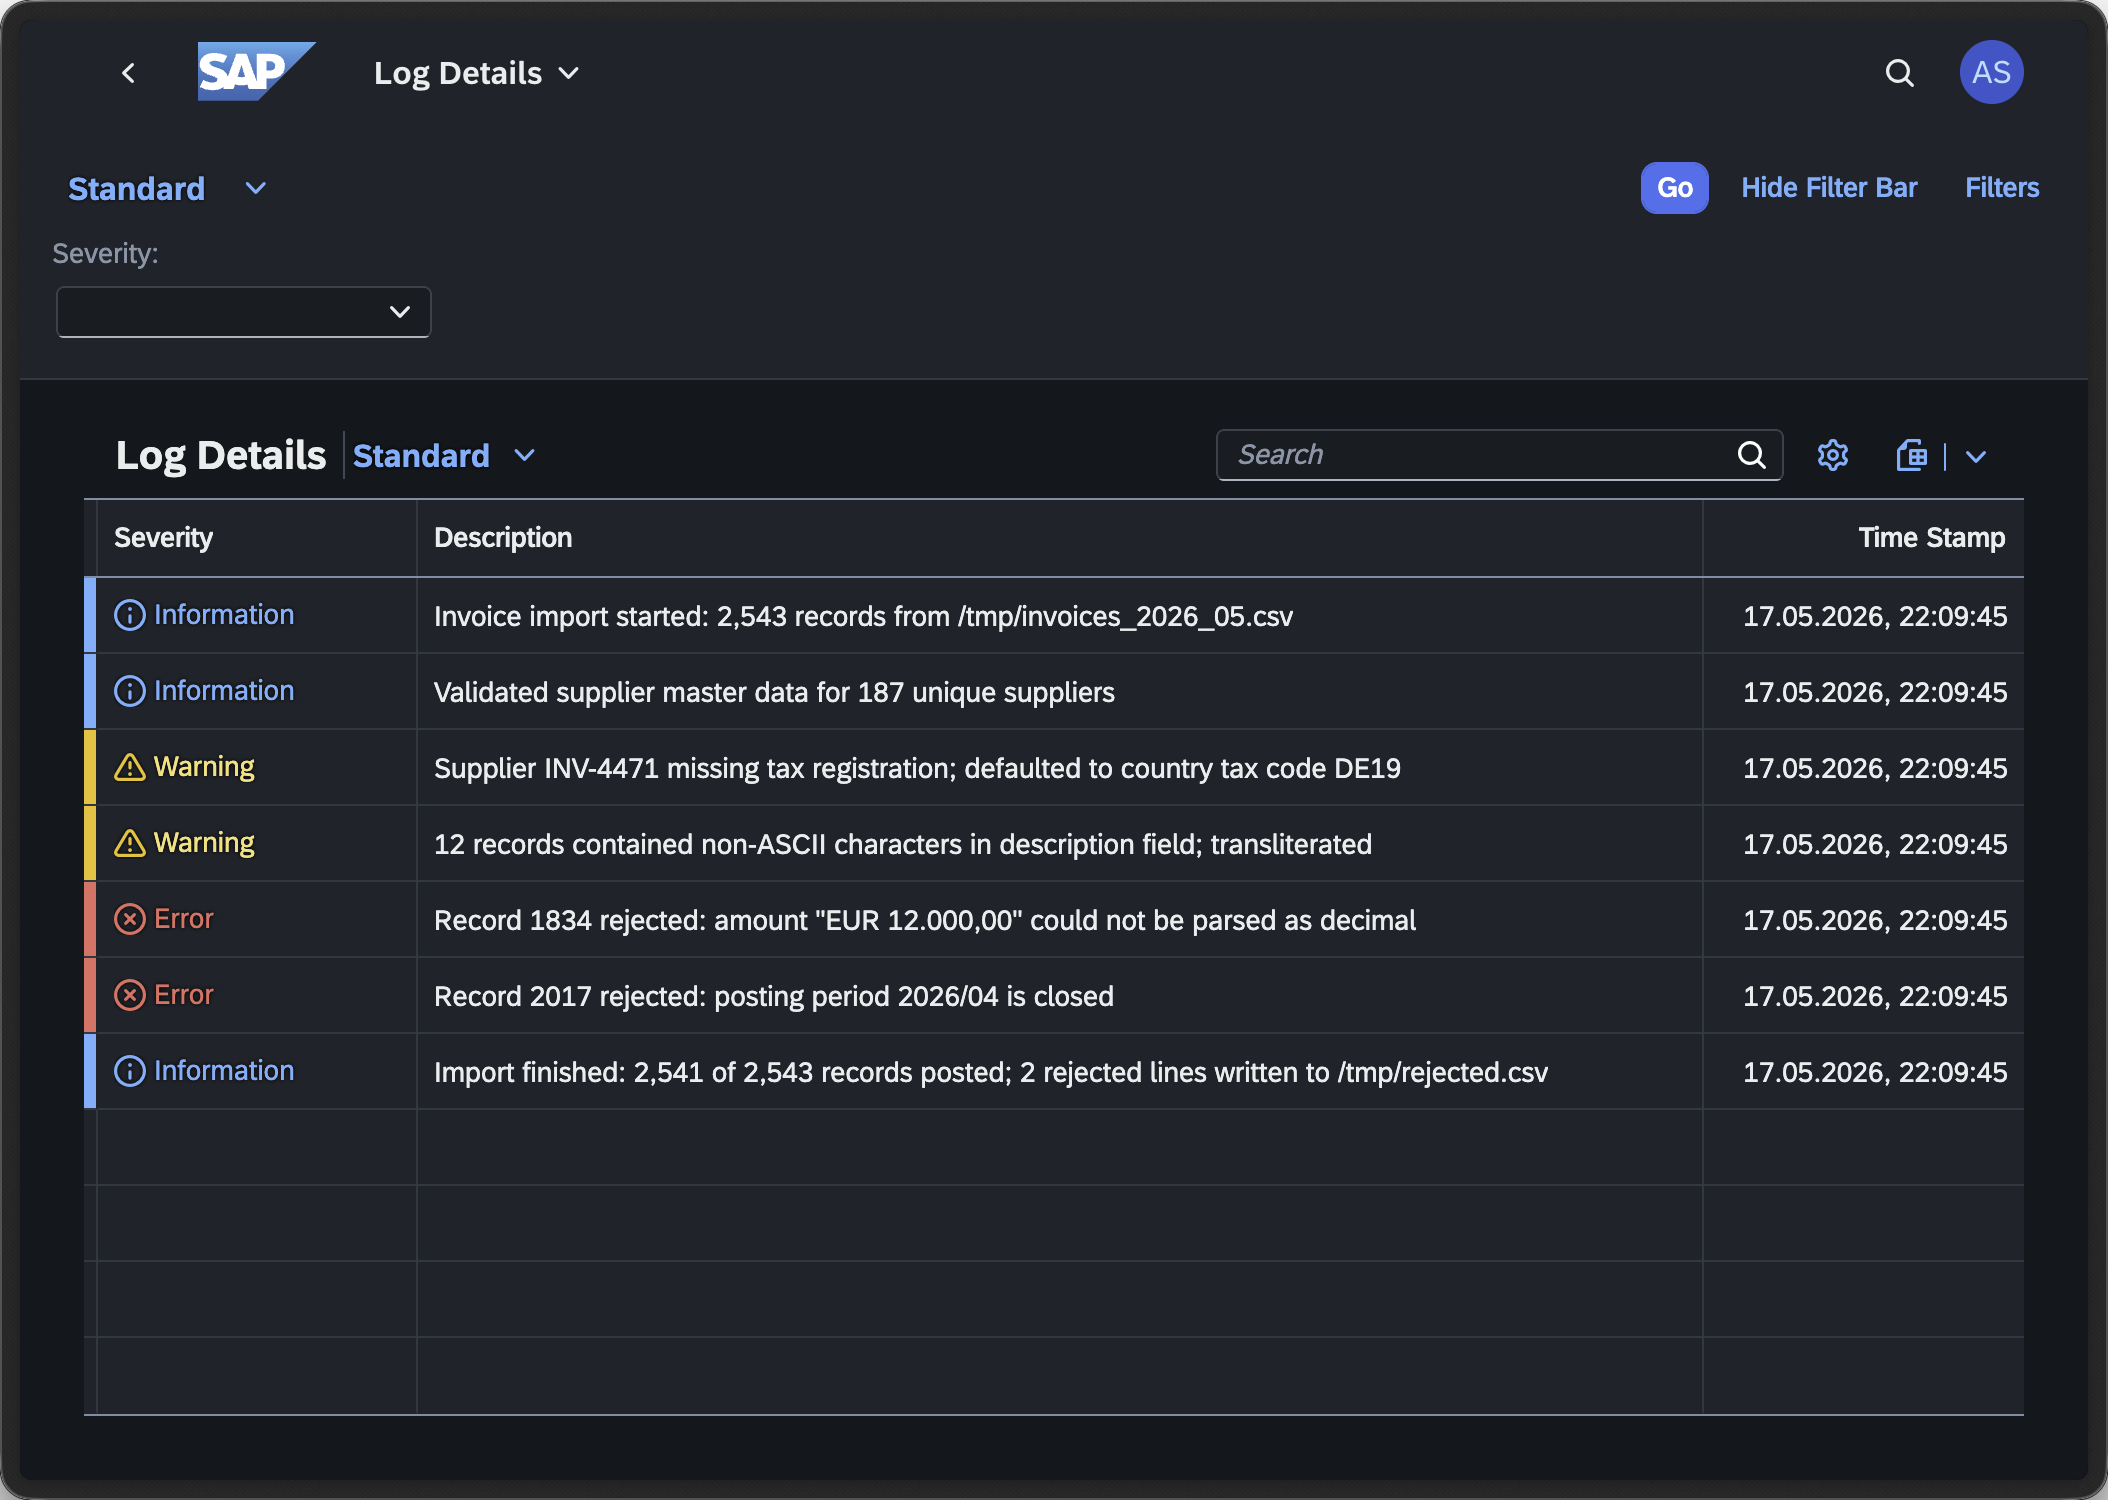
Task: Open the Filters dialog
Action: (x=2001, y=188)
